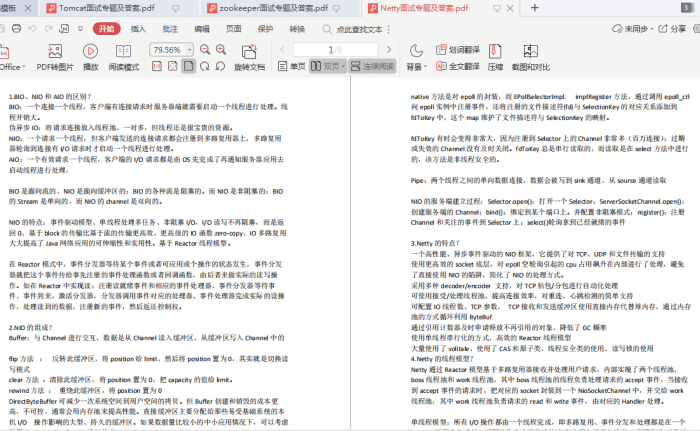Screen dimensions: 700x431
Task: Switch to Tomcat面试专题及答案.pdf tab
Action: [x=107, y=8]
